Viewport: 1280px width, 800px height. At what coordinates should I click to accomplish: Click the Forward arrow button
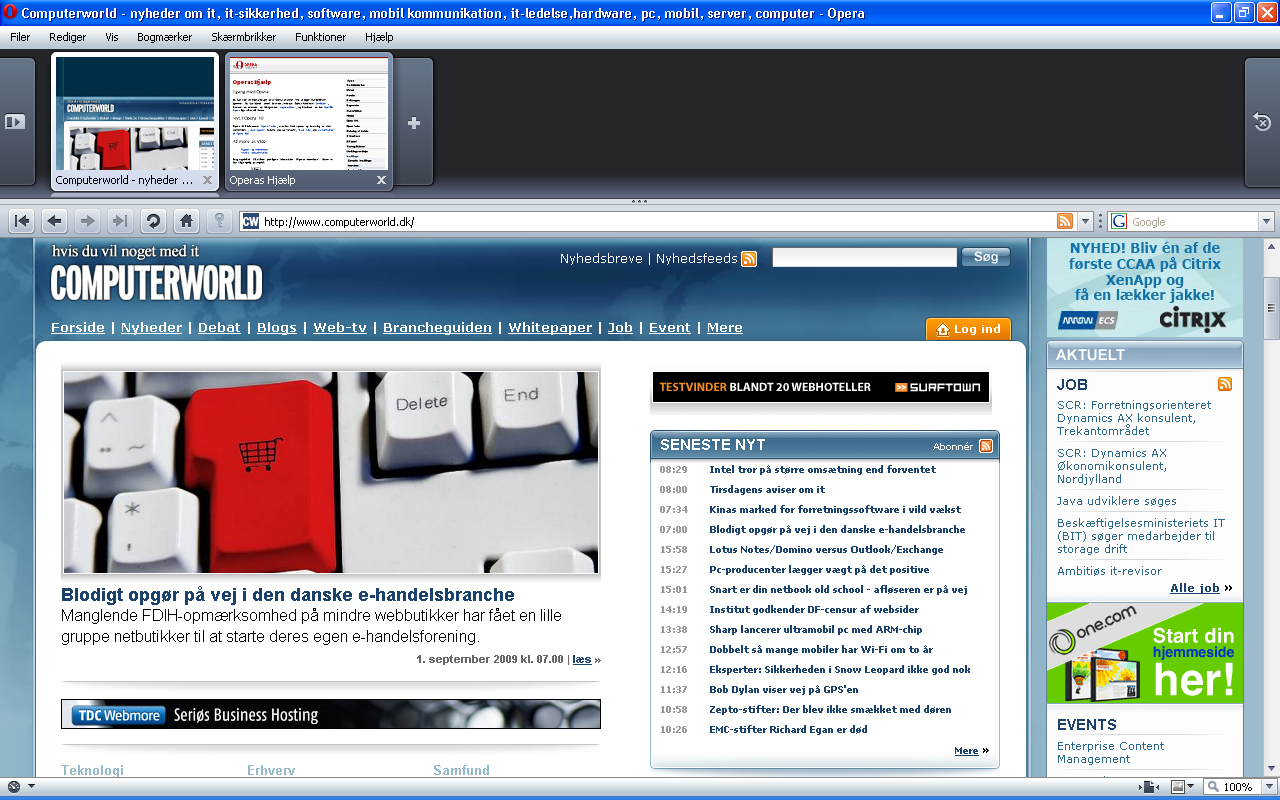tap(88, 221)
